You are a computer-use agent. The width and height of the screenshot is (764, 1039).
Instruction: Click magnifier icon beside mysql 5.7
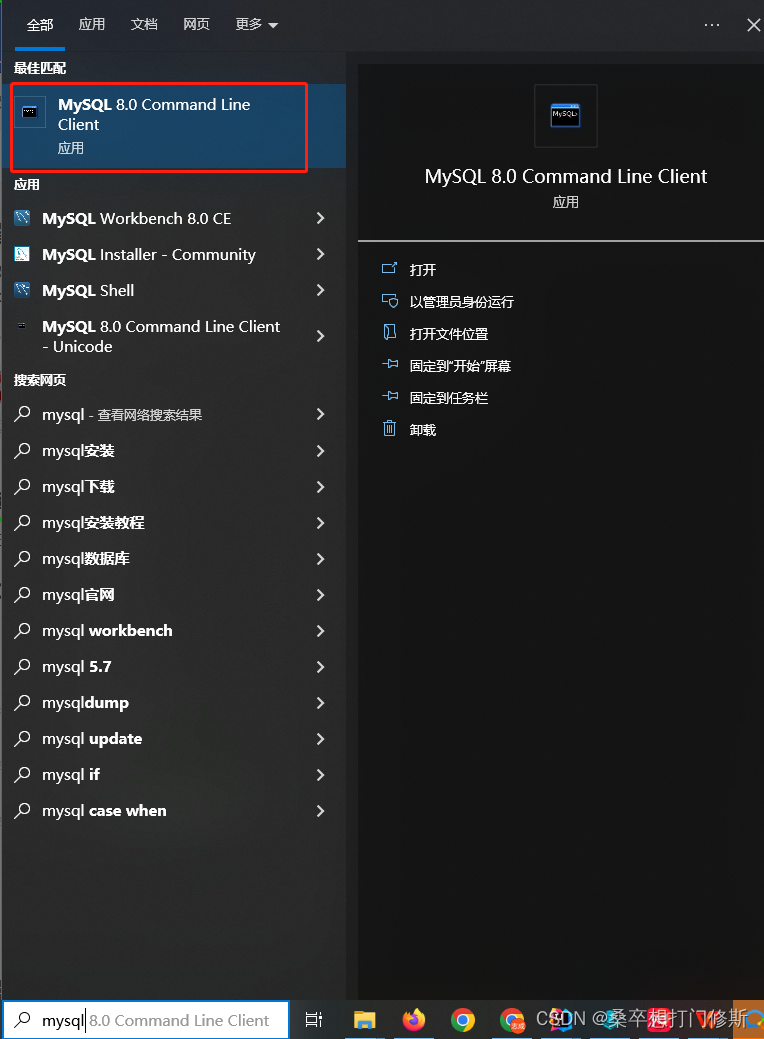tap(23, 666)
